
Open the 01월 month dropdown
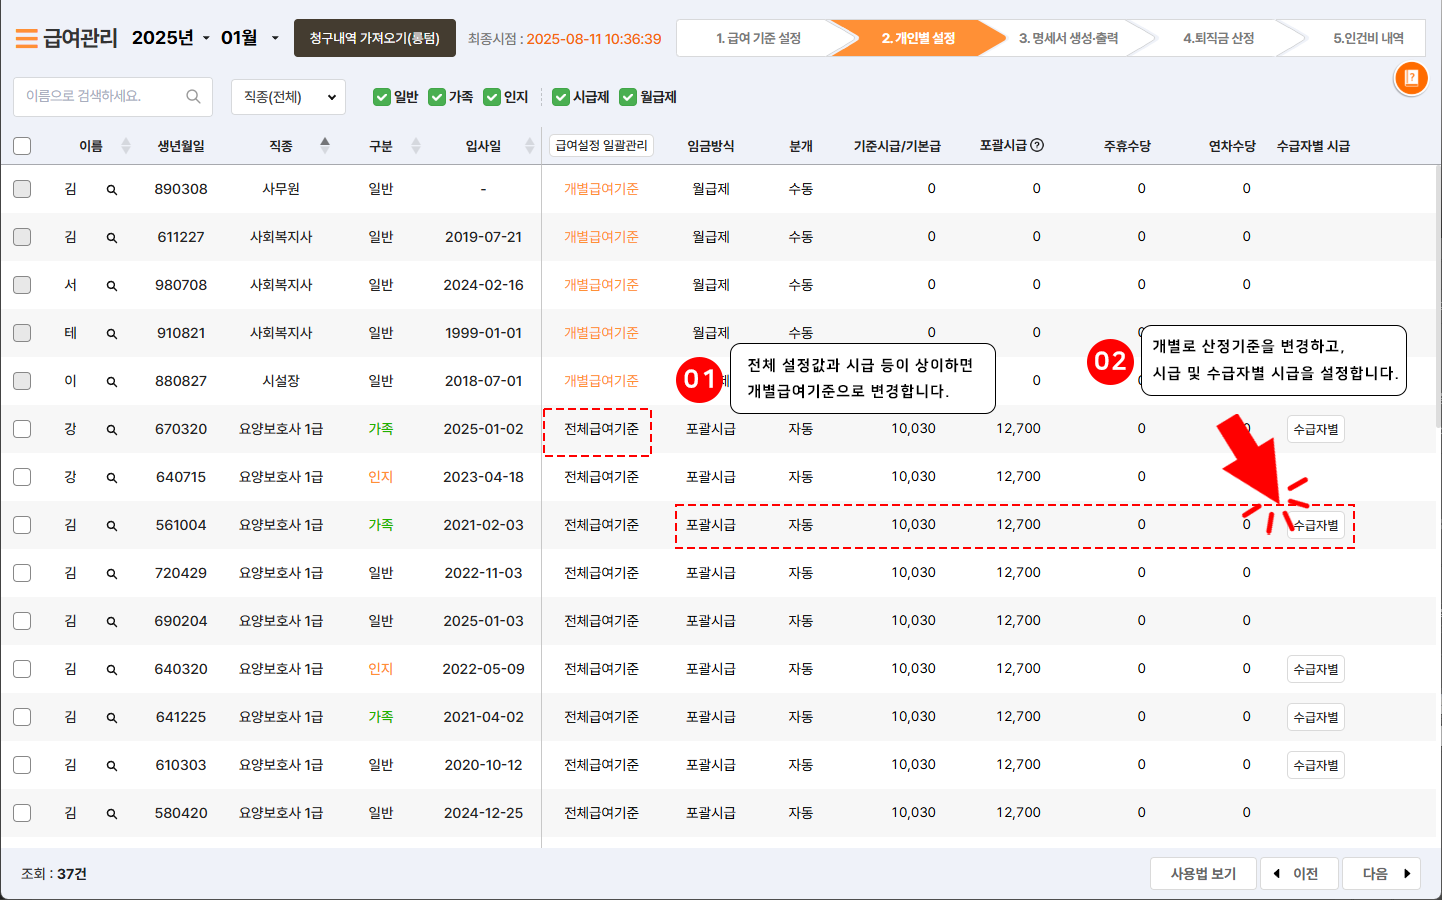[x=250, y=38]
